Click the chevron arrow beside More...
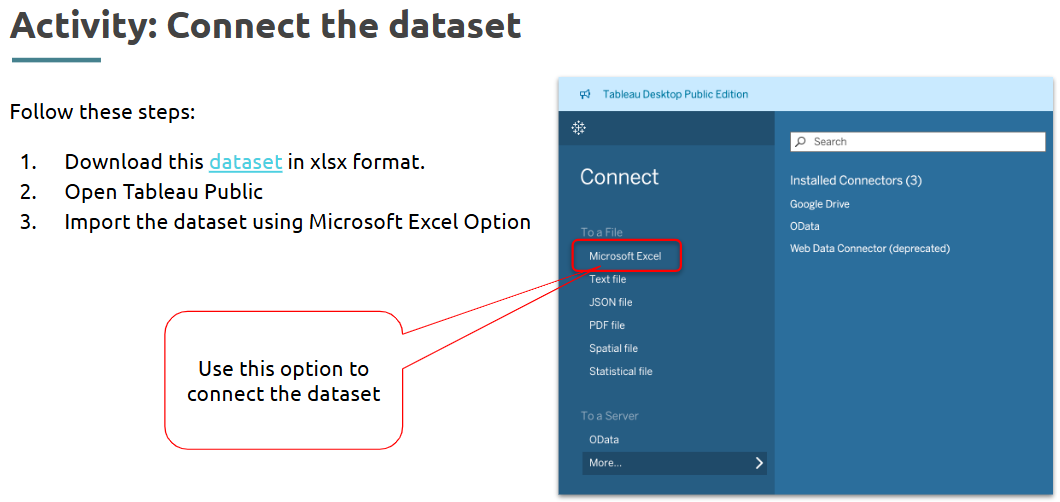Image resolution: width=1060 pixels, height=502 pixels. tap(758, 463)
